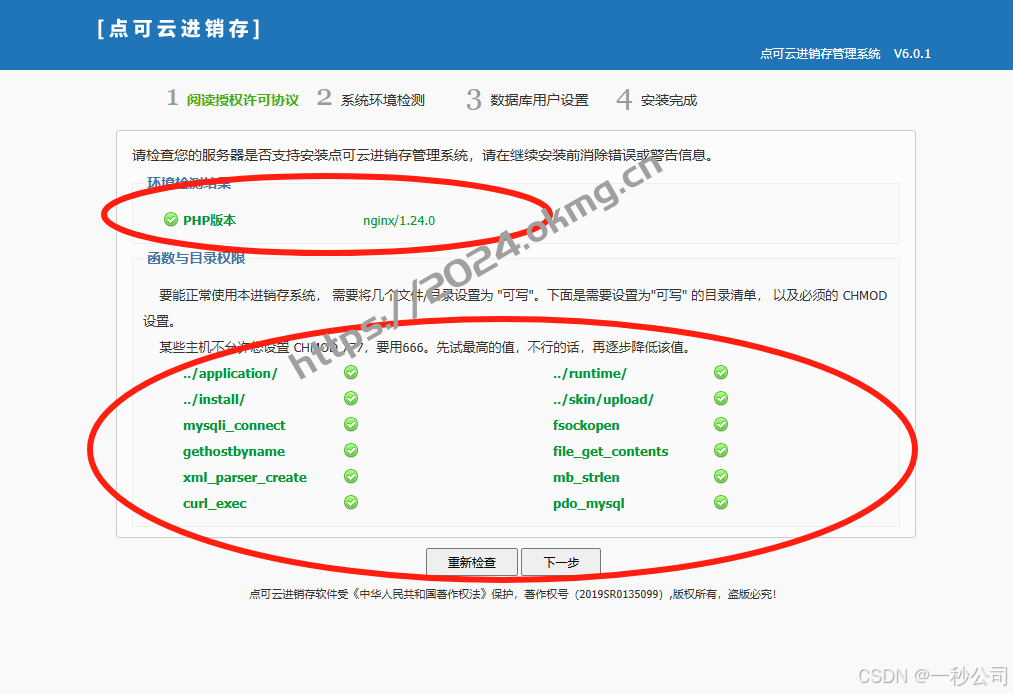Click the 下一步 button to continue
The height and width of the screenshot is (694, 1013).
point(561,562)
